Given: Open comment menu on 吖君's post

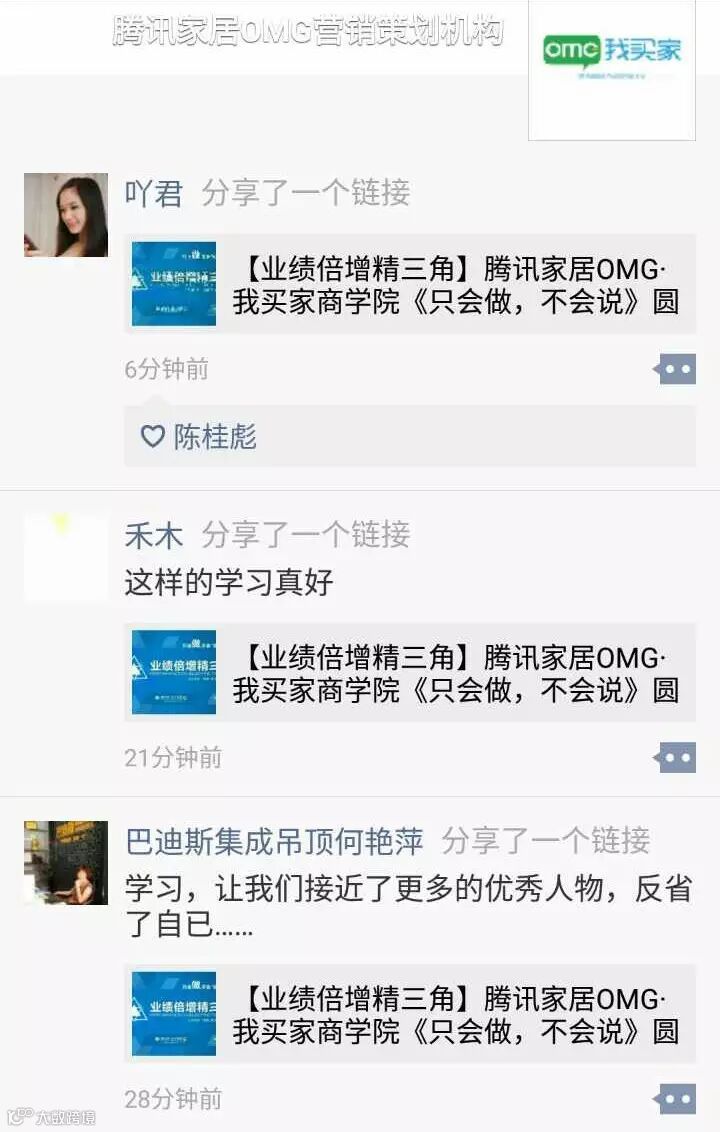Looking at the screenshot, I should tap(675, 369).
